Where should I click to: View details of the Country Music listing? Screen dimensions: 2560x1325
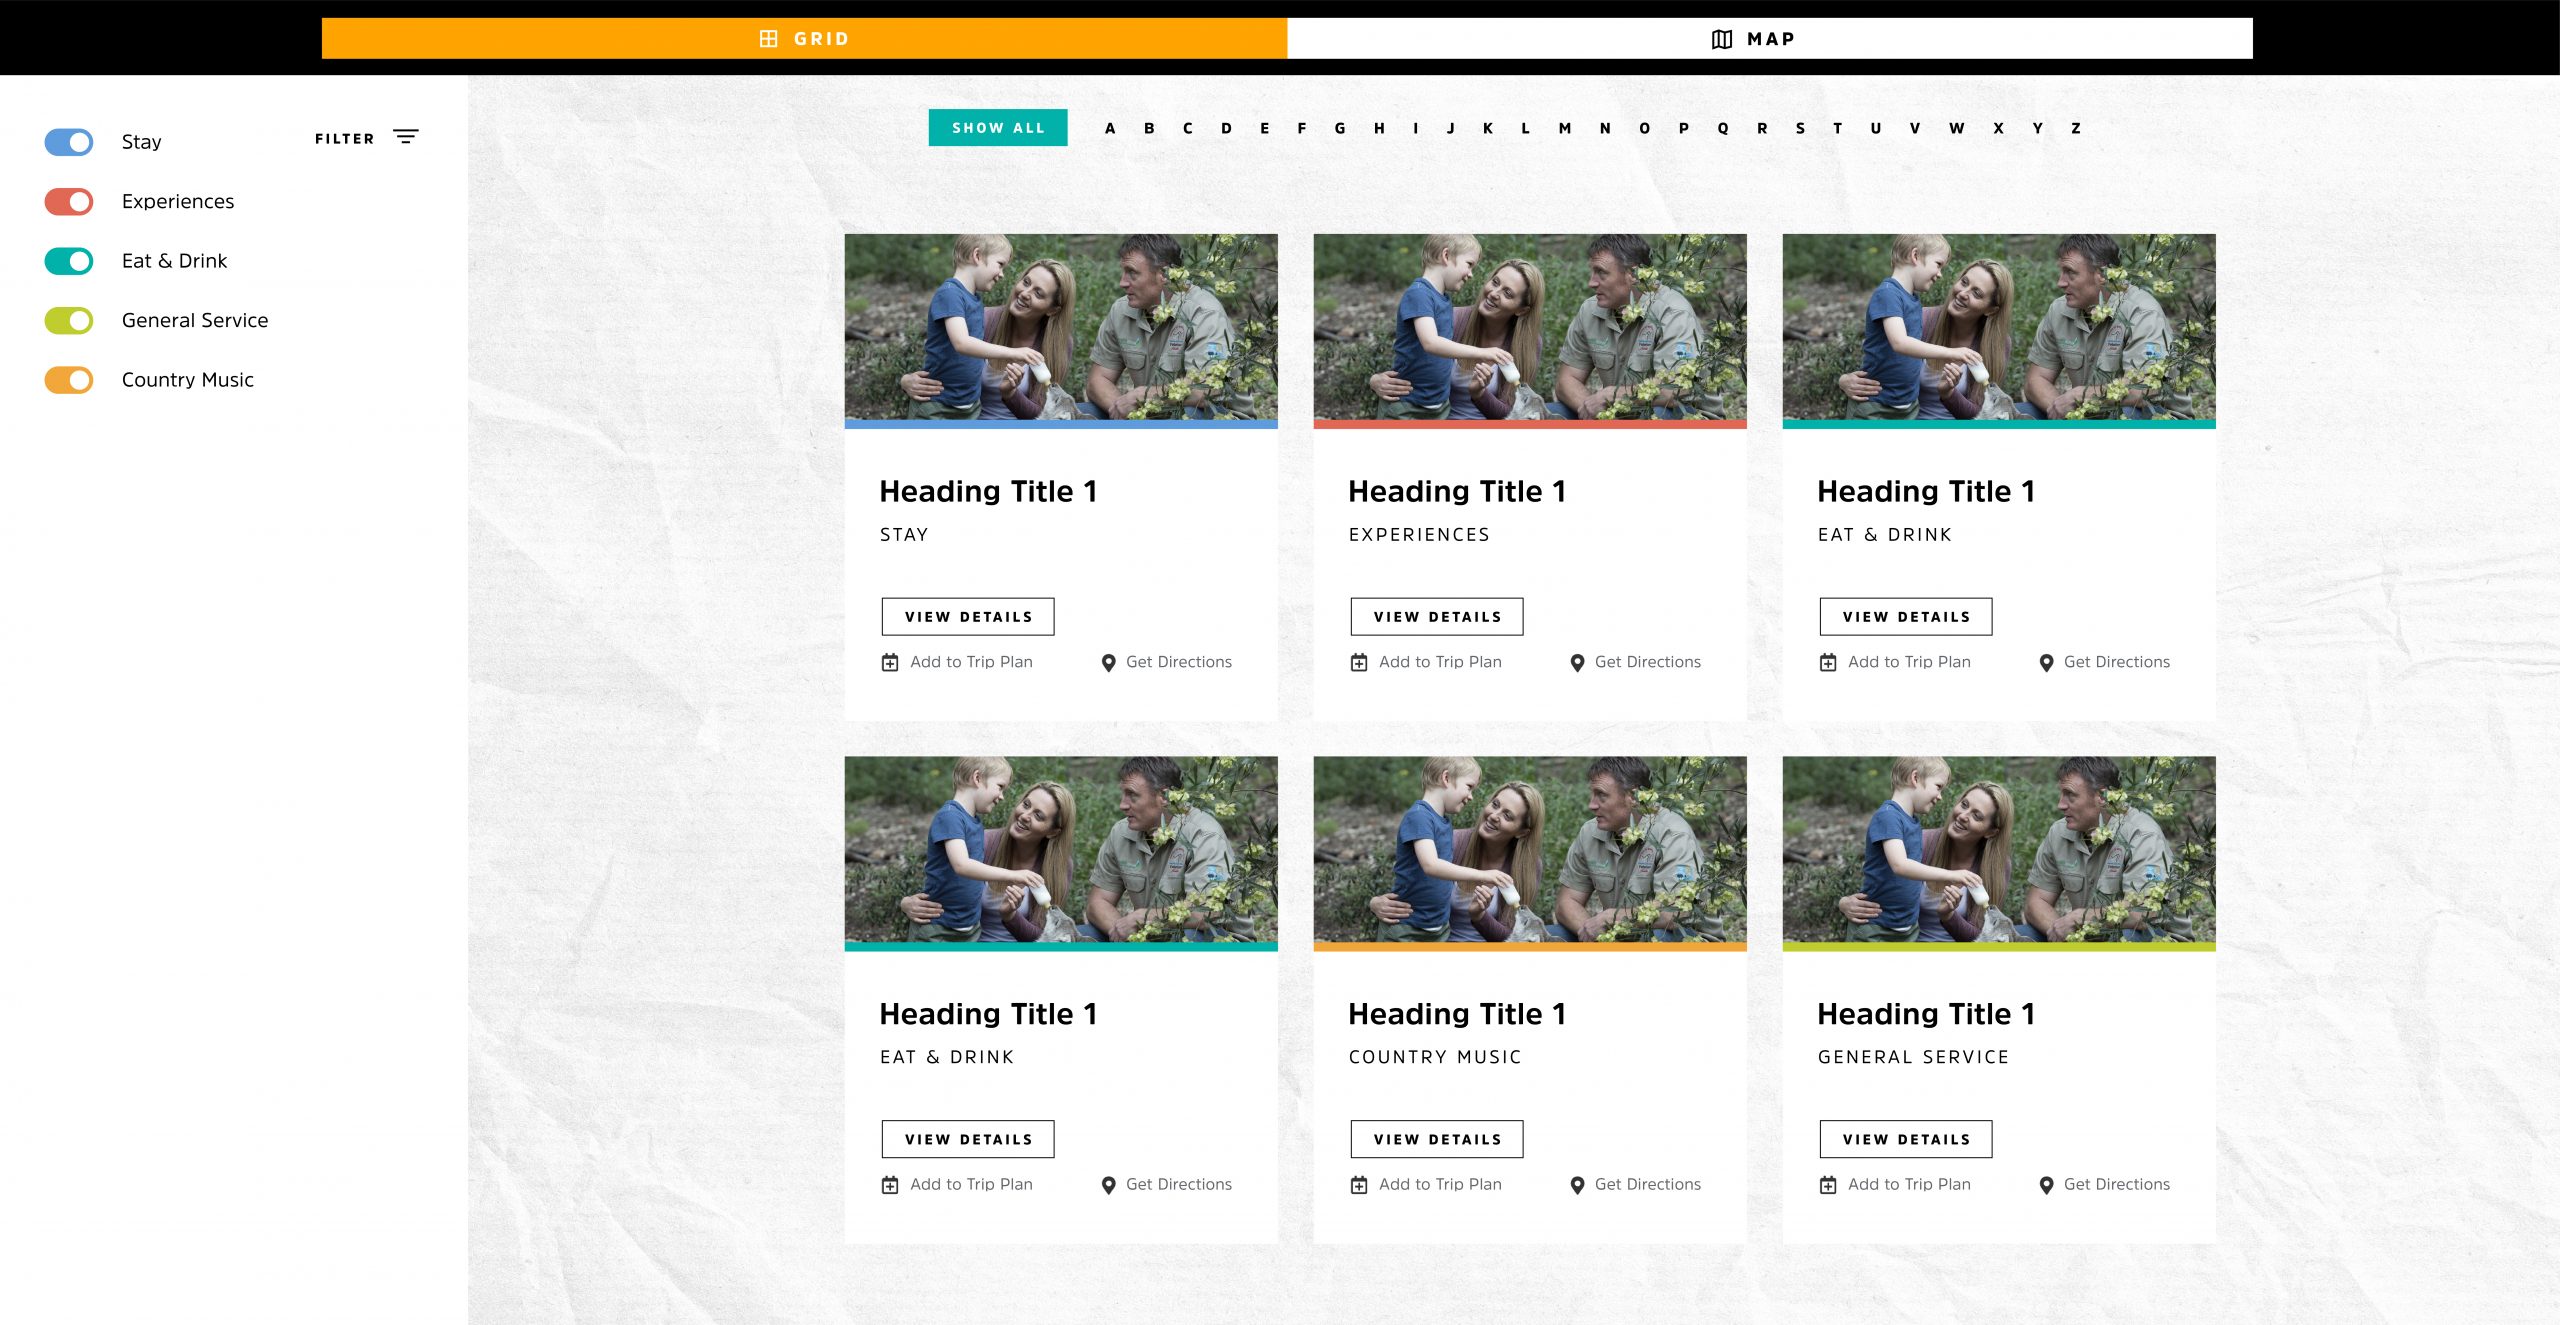coord(1436,1139)
